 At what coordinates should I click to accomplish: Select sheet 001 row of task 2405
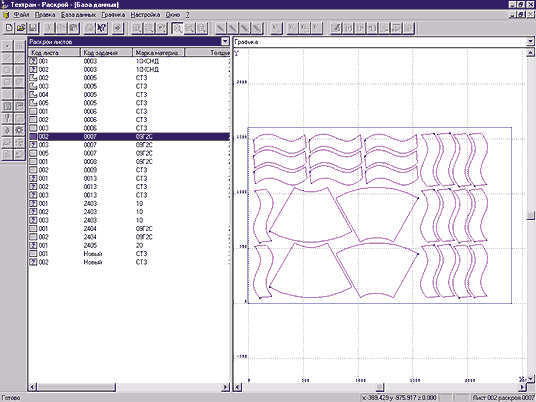[x=129, y=245]
